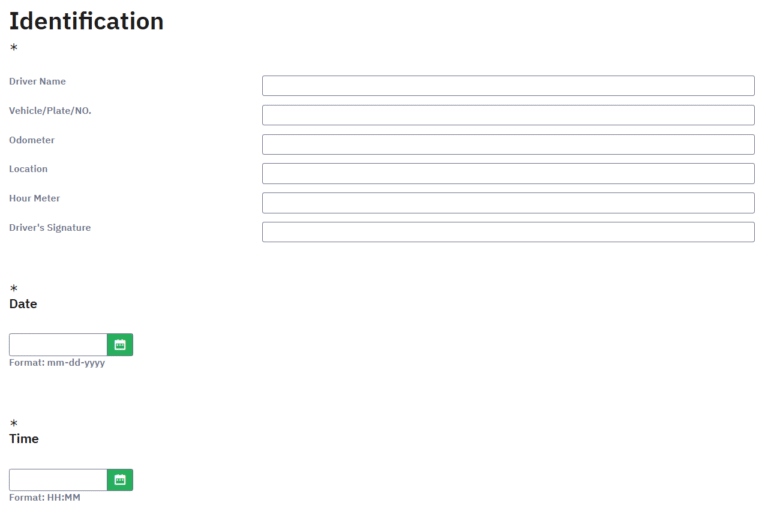Click the bold "Time" section heading
768x515 pixels.
[x=24, y=439]
